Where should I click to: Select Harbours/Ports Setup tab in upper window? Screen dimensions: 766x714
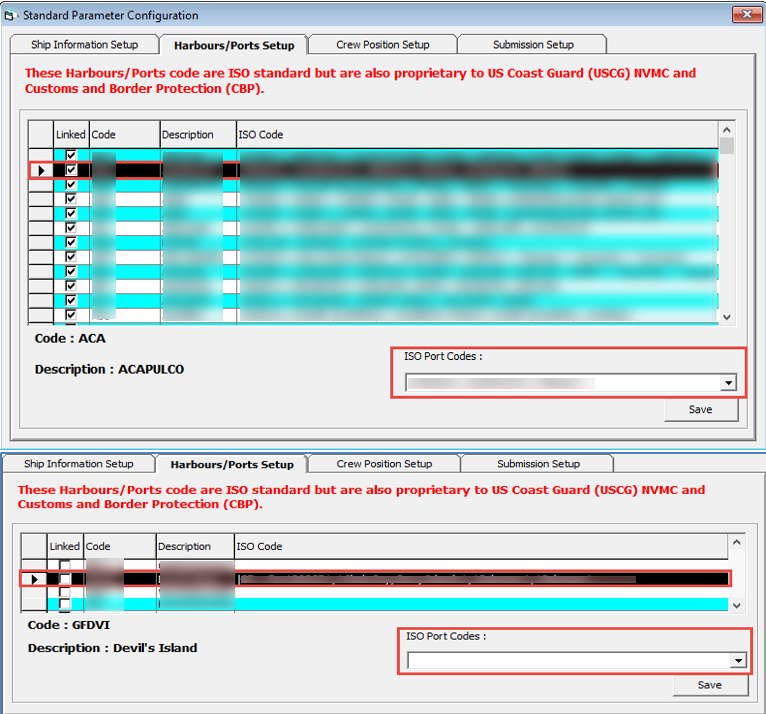click(x=234, y=45)
